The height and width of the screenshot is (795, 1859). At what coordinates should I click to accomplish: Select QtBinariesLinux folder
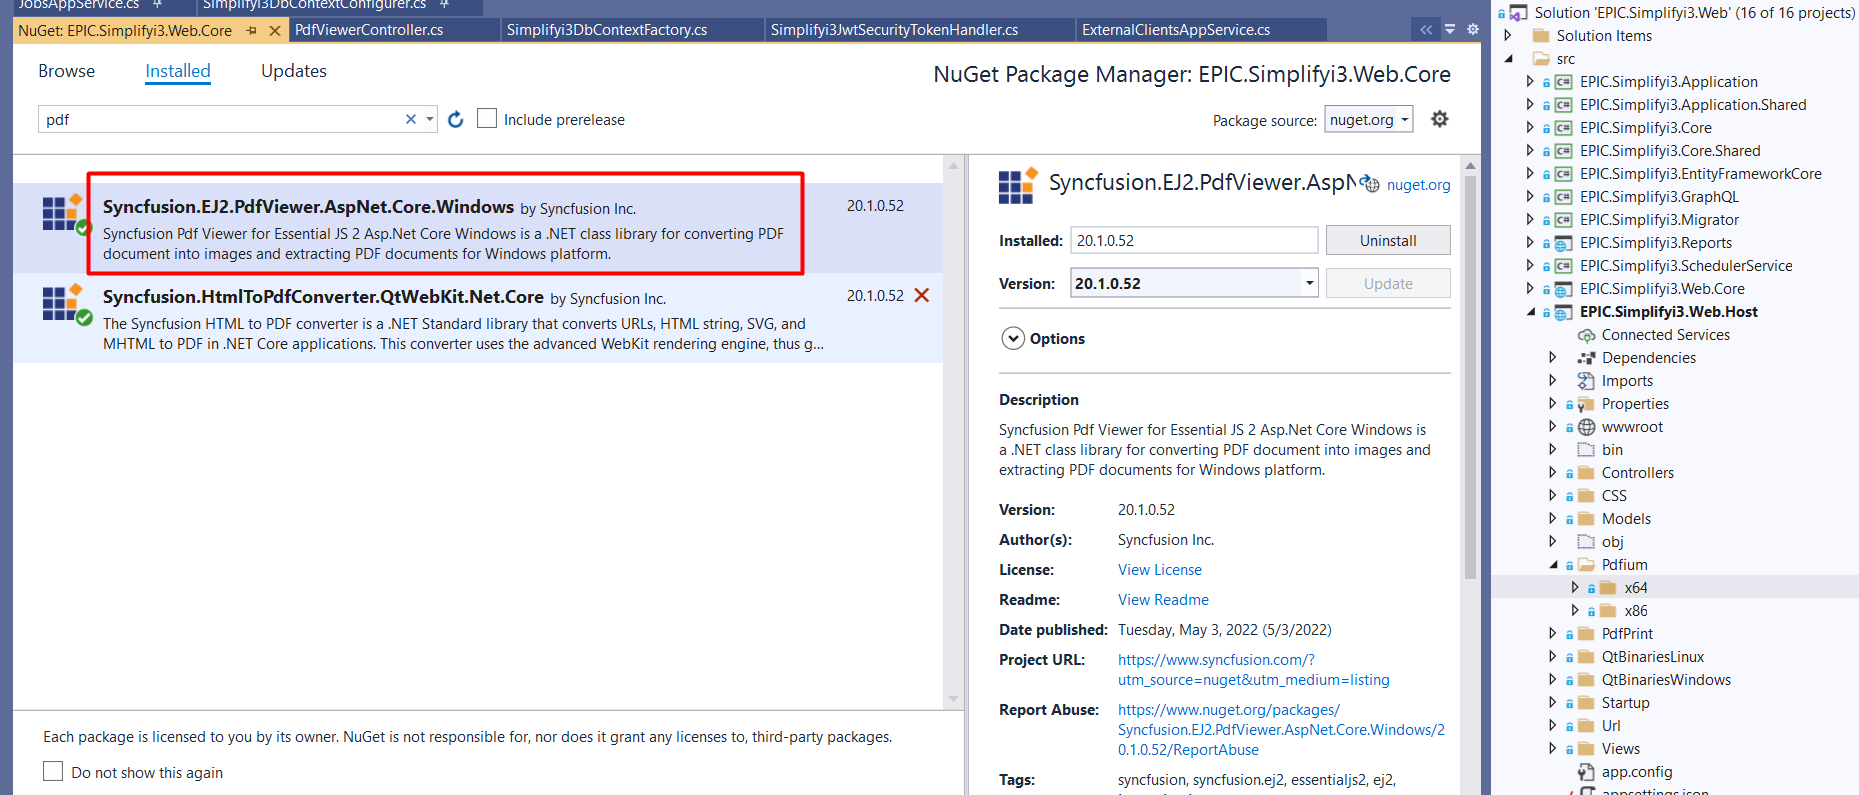tap(1652, 657)
